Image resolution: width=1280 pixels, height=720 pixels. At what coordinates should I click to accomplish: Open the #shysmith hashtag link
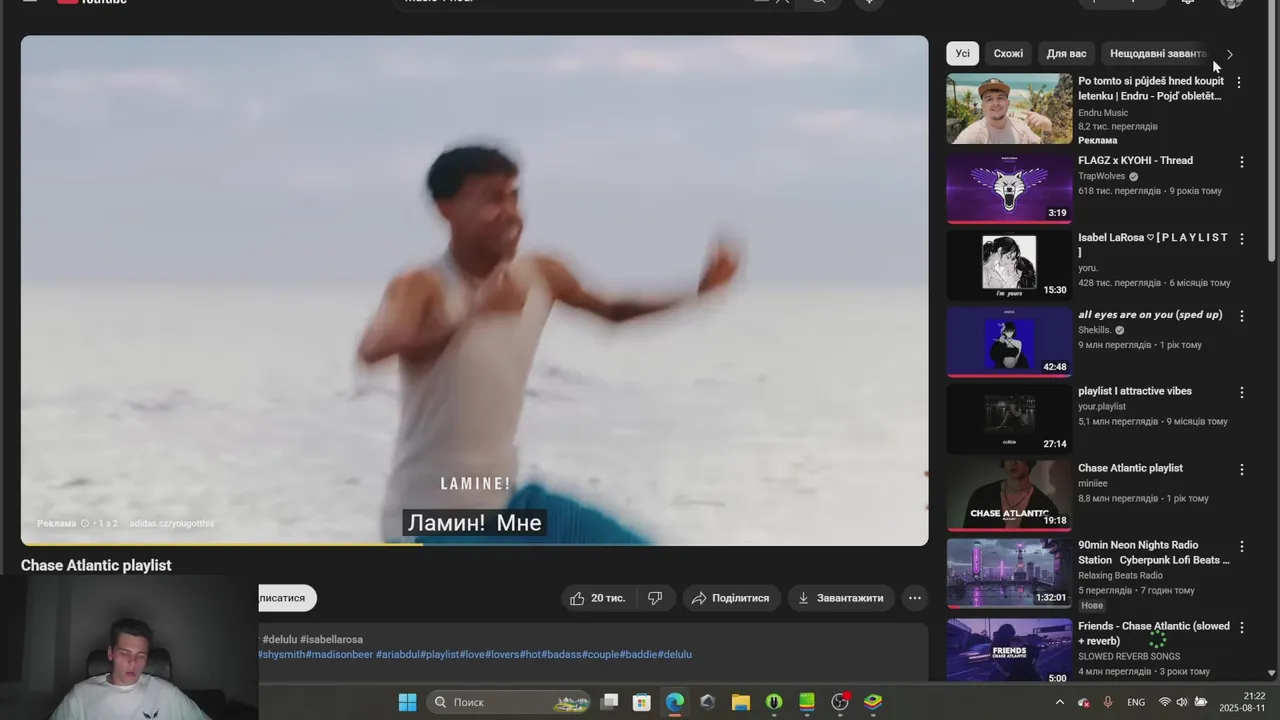(282, 654)
